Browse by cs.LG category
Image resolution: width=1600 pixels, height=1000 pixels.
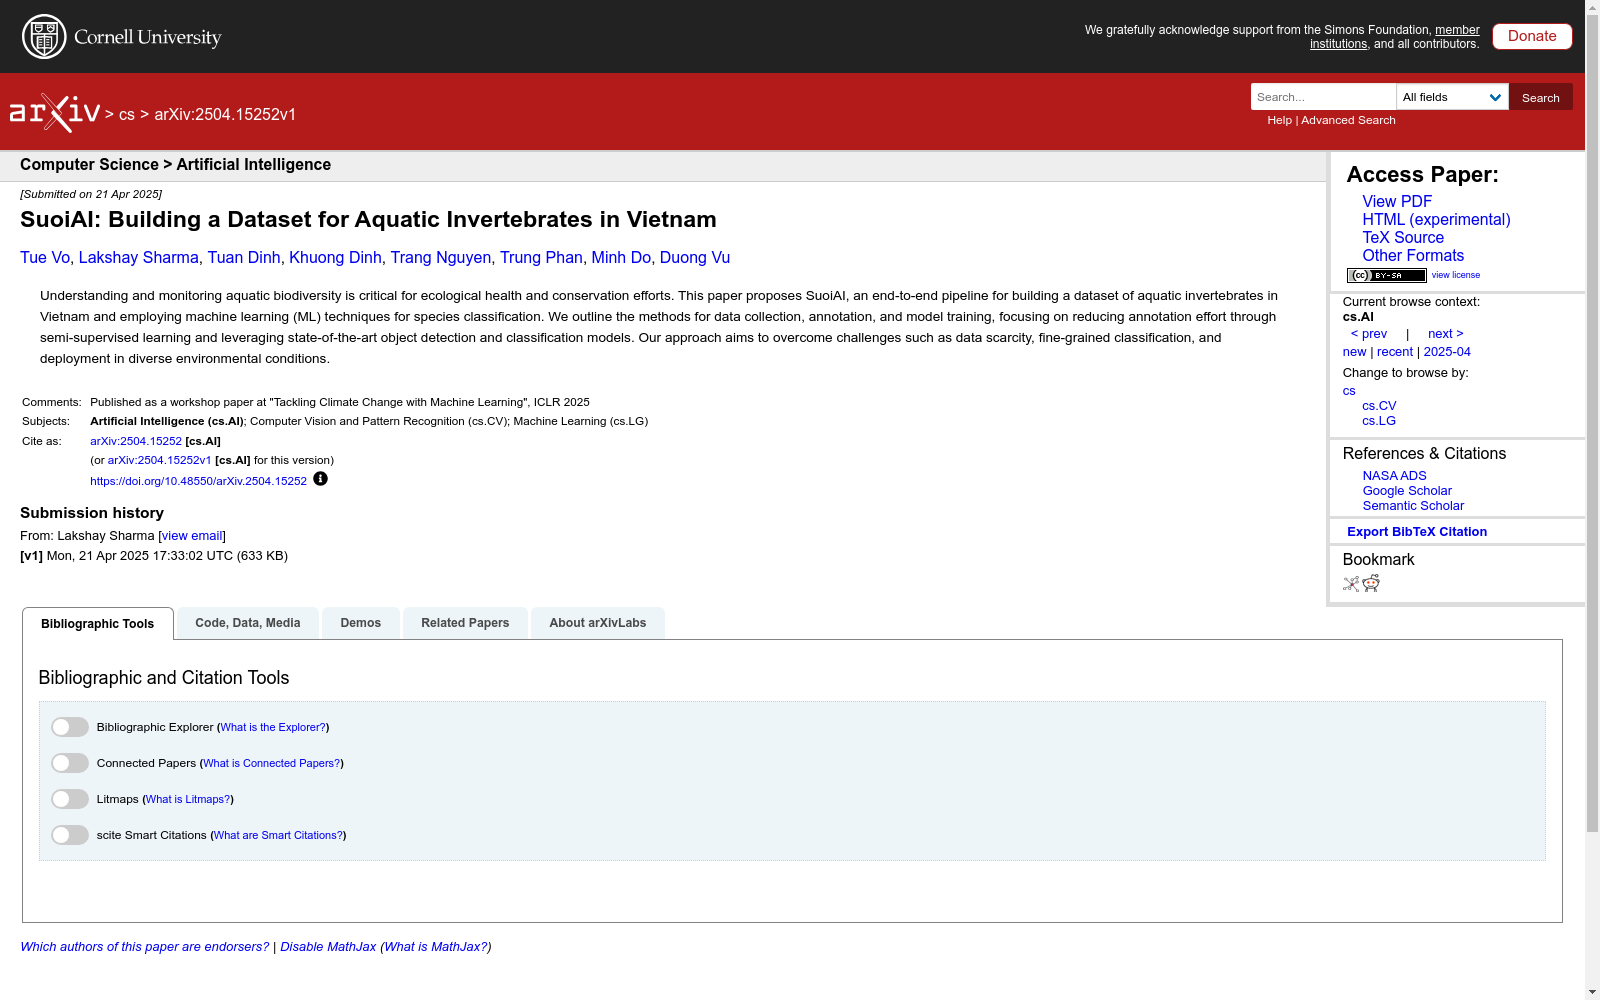coord(1379,421)
